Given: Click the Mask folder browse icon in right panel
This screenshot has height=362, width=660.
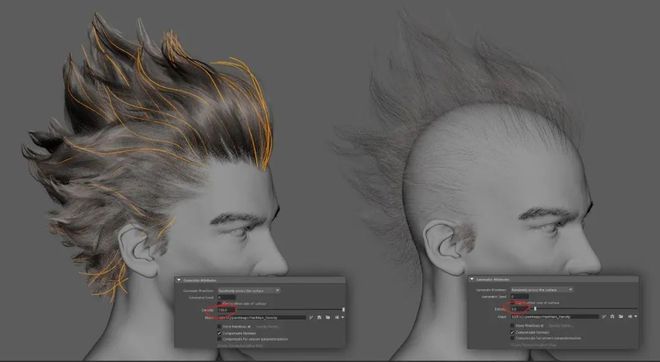Looking at the screenshot, I should 621,316.
